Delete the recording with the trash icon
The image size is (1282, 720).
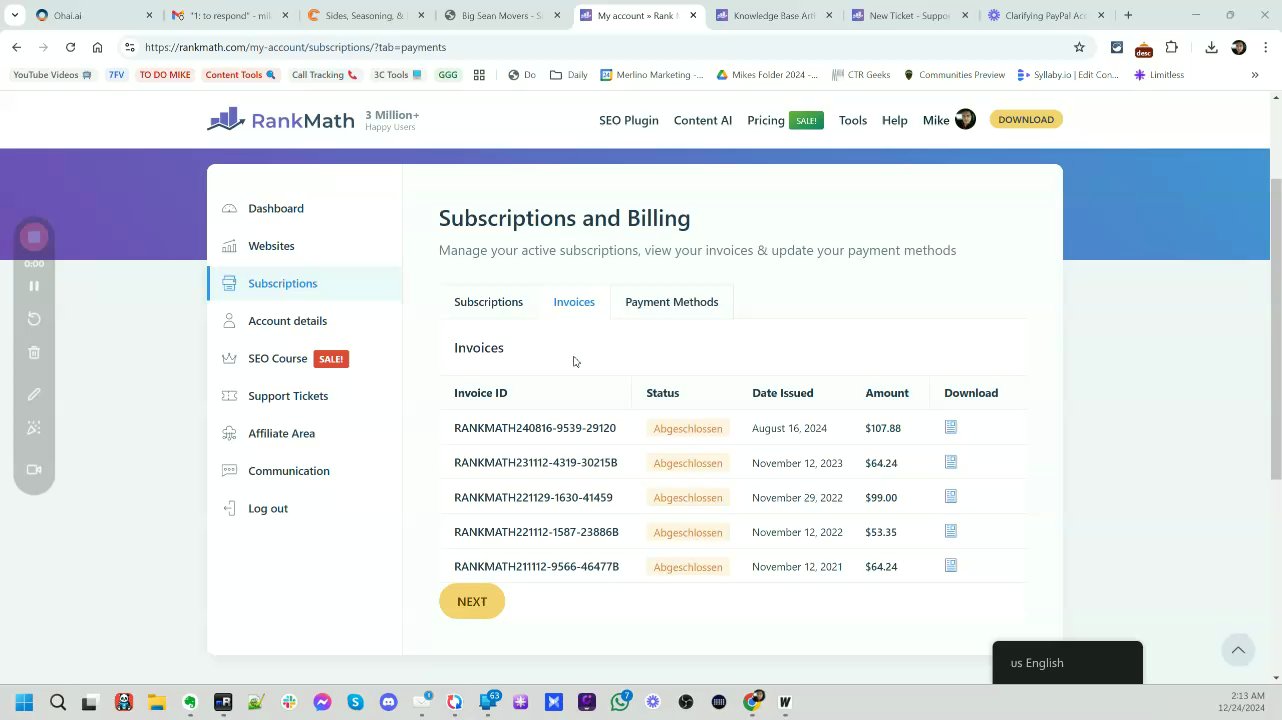pyautogui.click(x=34, y=353)
